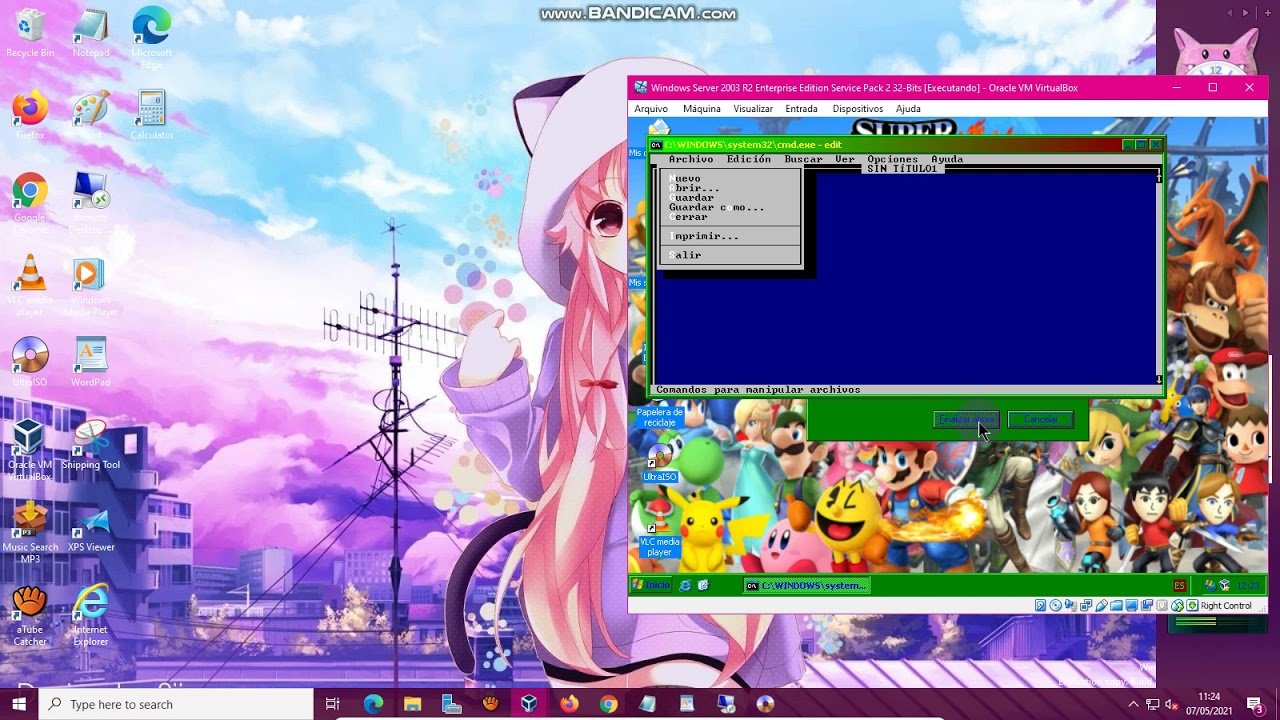Viewport: 1280px width, 720px height.
Task: Open VirtualBox Dispositivos menu
Action: pyautogui.click(x=858, y=109)
